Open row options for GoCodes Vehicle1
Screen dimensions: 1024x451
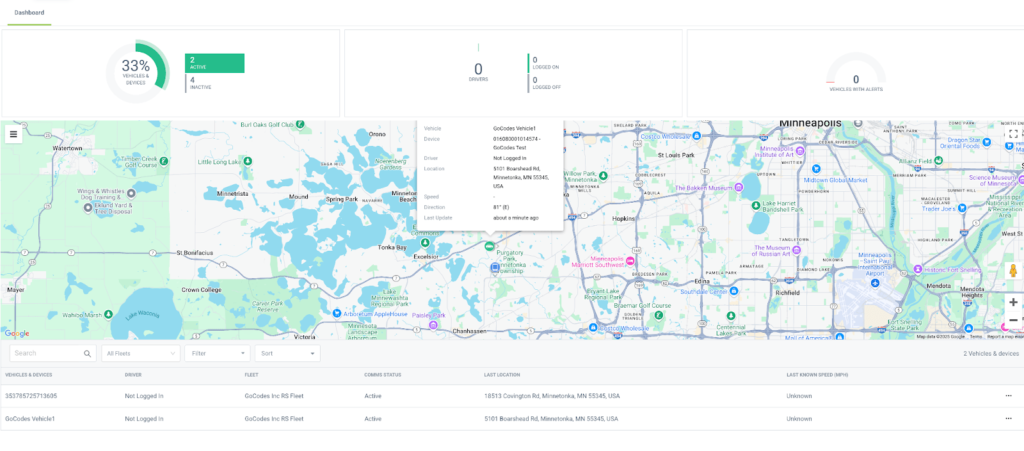1010,418
